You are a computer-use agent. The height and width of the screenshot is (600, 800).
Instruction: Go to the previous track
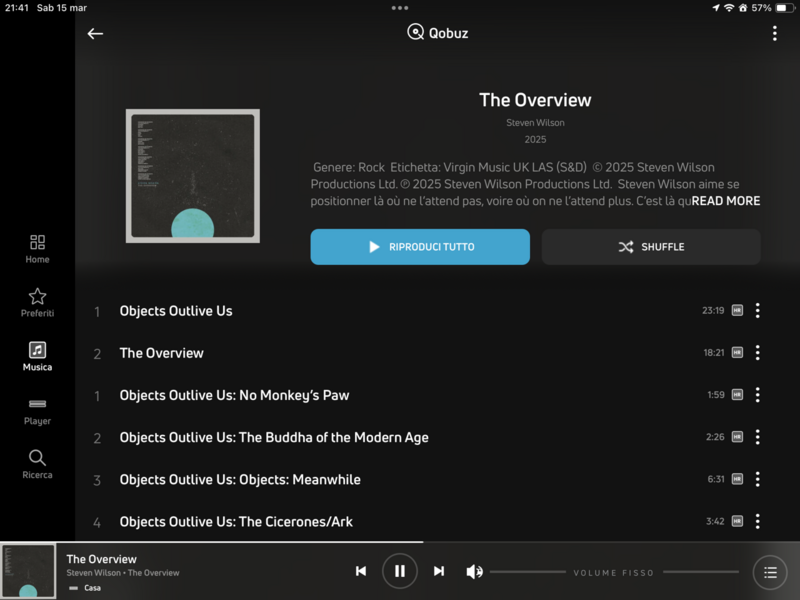pos(361,571)
